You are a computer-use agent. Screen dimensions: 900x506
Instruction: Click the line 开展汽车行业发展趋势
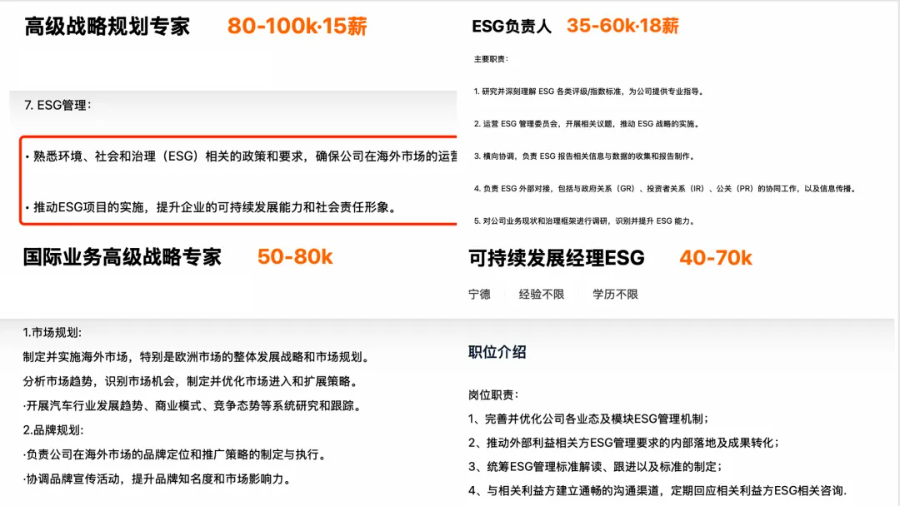[193, 406]
